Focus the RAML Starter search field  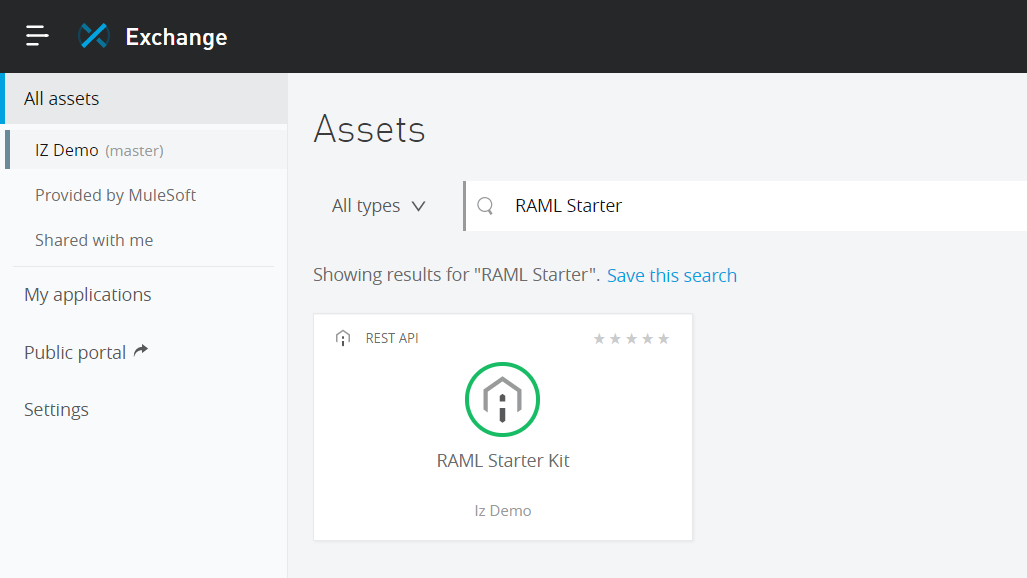point(747,206)
